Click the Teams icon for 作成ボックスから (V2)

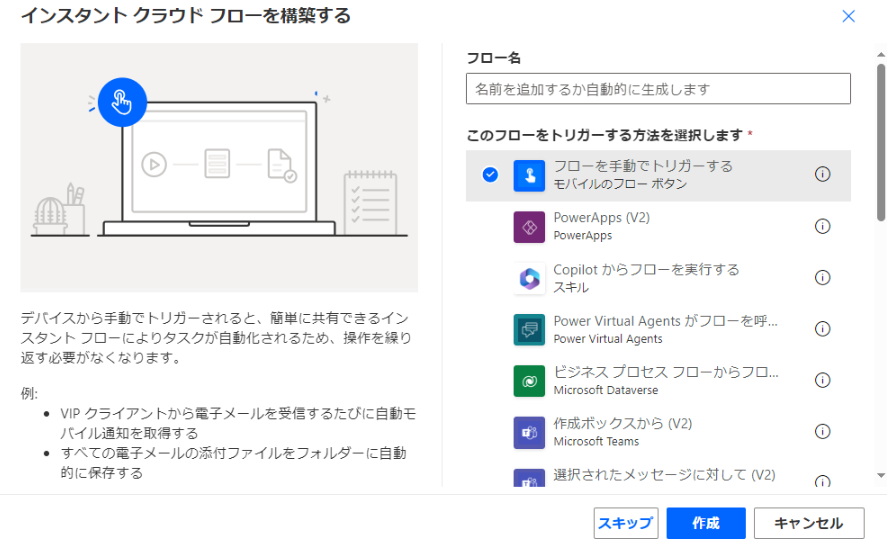(529, 433)
